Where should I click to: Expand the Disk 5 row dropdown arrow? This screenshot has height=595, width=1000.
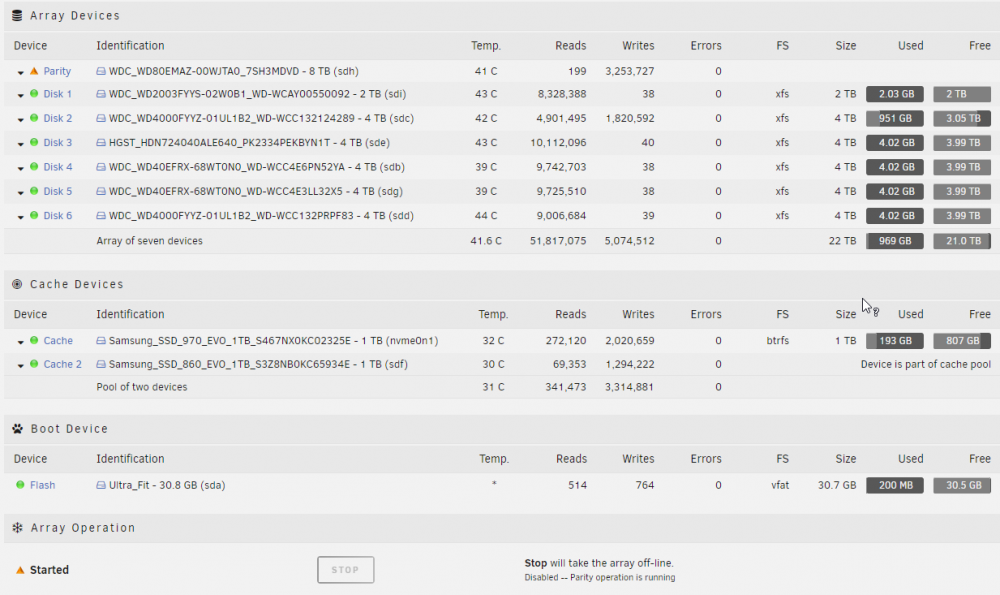click(x=20, y=193)
